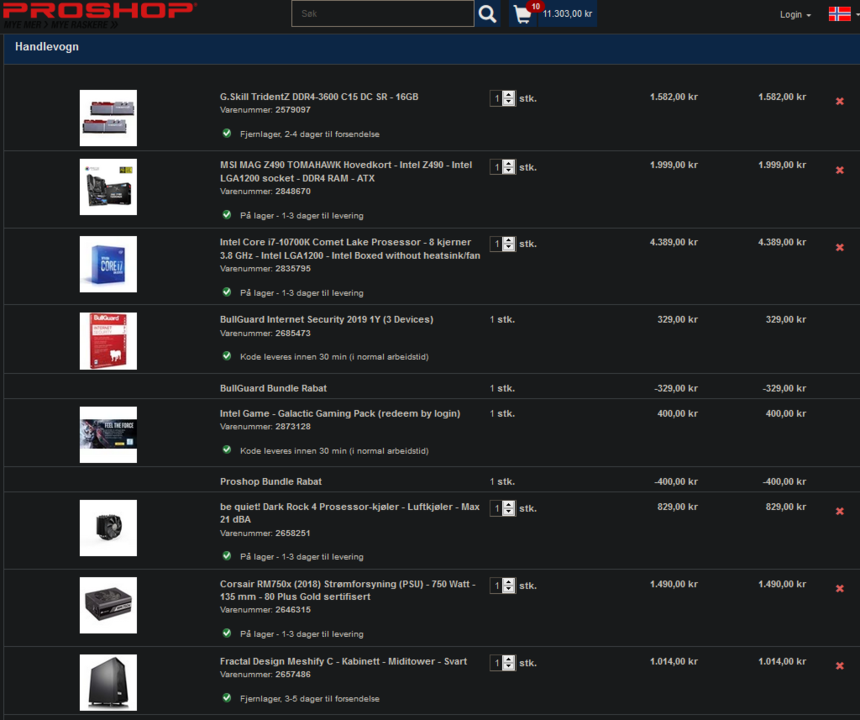Remove Intel Core i7-10700K from cart
This screenshot has width=860, height=720.
[839, 247]
